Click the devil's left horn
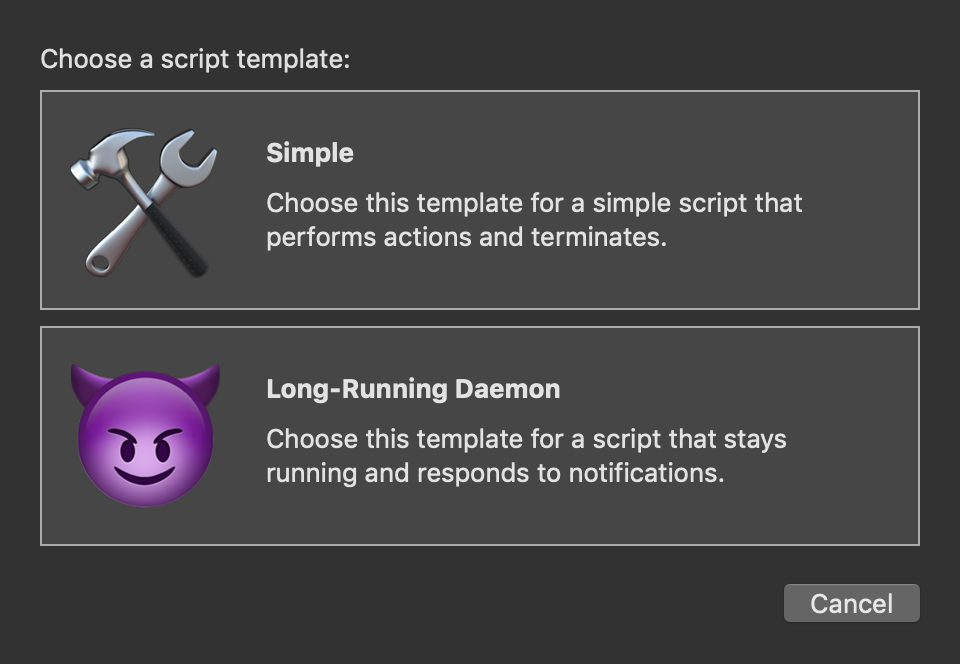The width and height of the screenshot is (960, 664). (86, 382)
